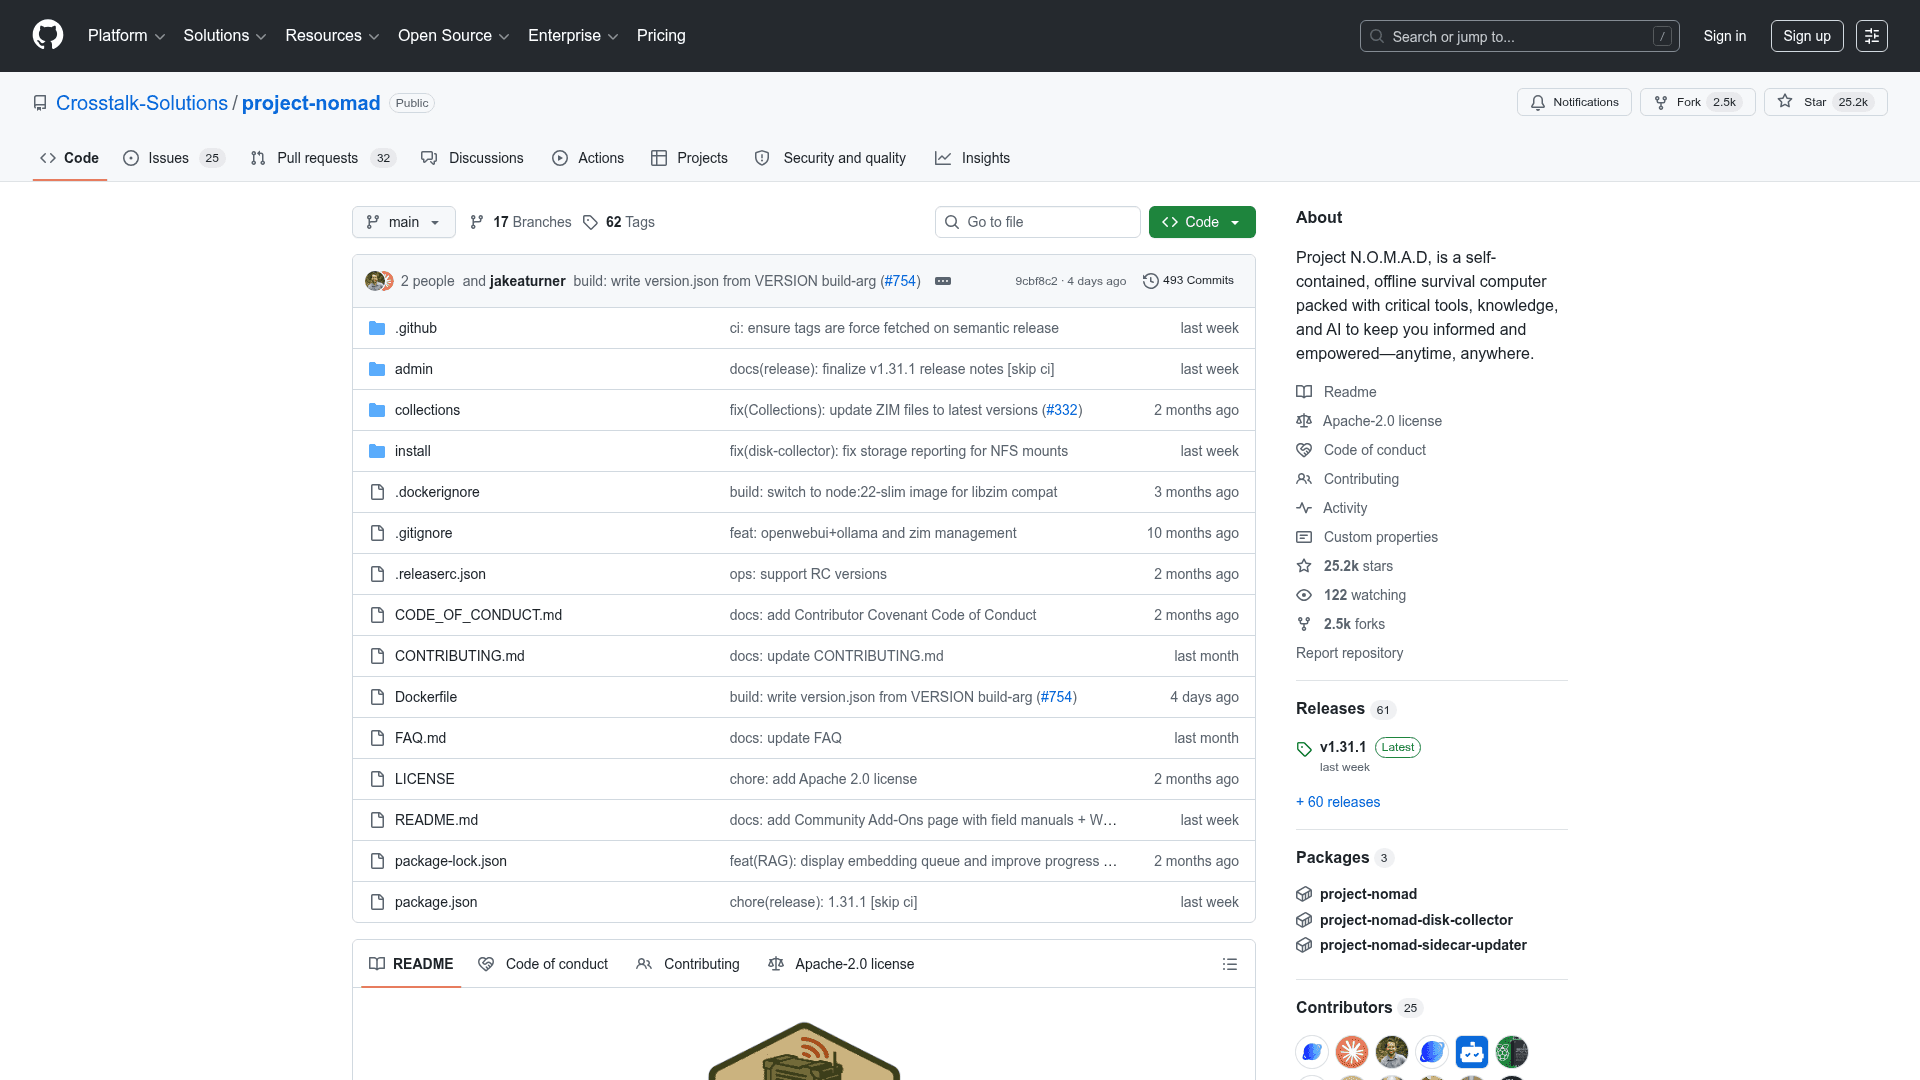This screenshot has width=1920, height=1080.
Task: Fork the project-nomad repository
Action: [x=1697, y=102]
